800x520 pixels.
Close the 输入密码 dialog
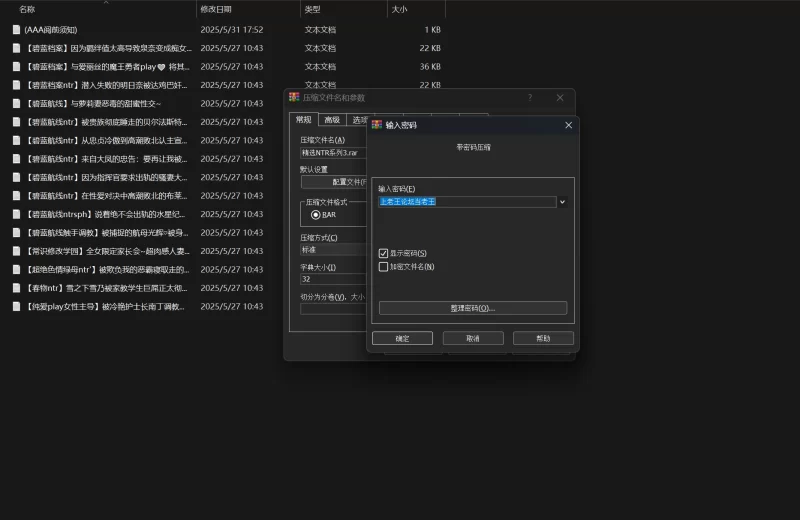tap(568, 125)
